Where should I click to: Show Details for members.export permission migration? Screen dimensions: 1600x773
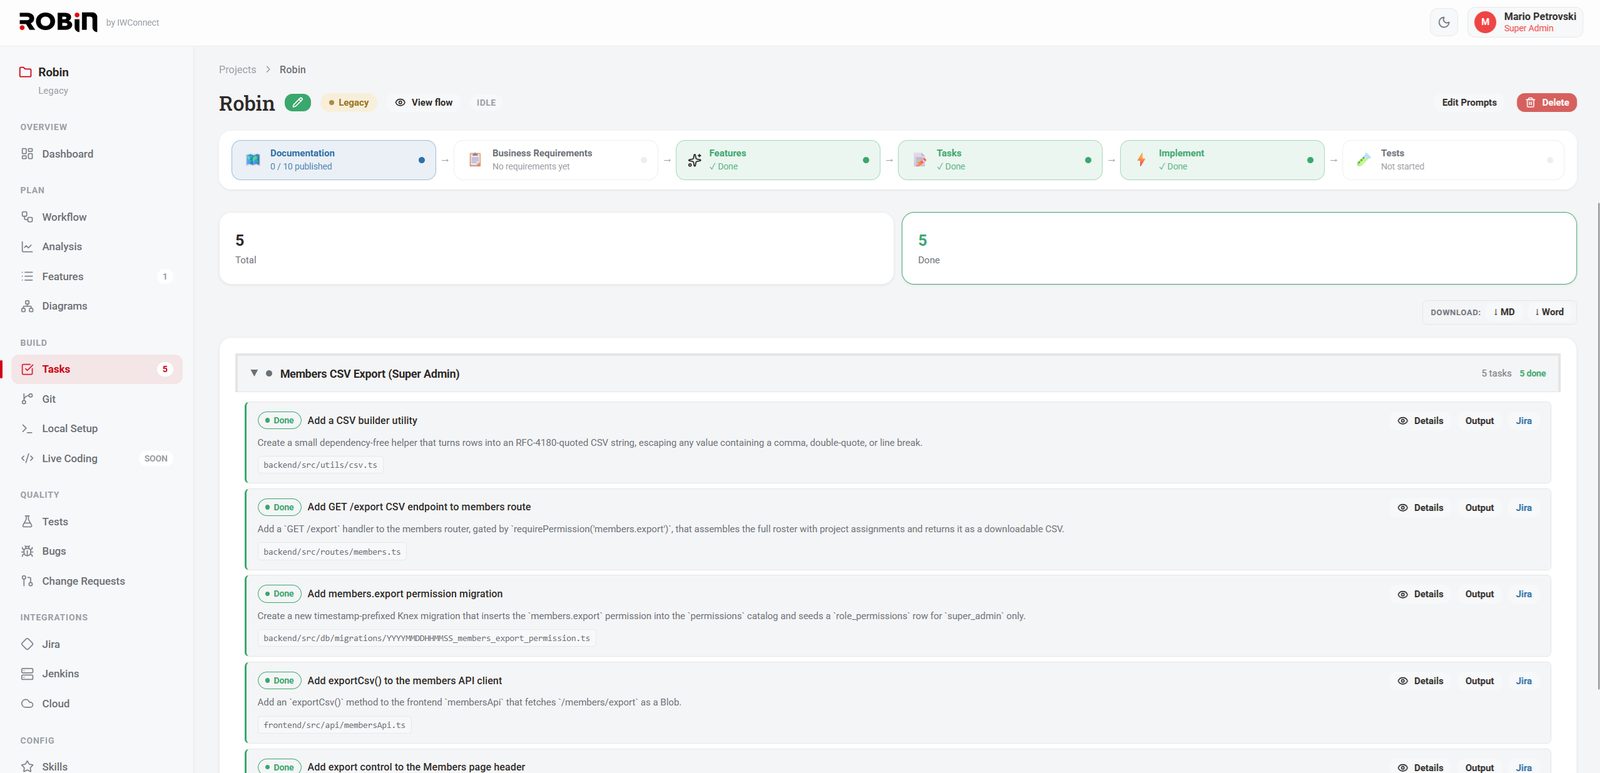pyautogui.click(x=1420, y=594)
